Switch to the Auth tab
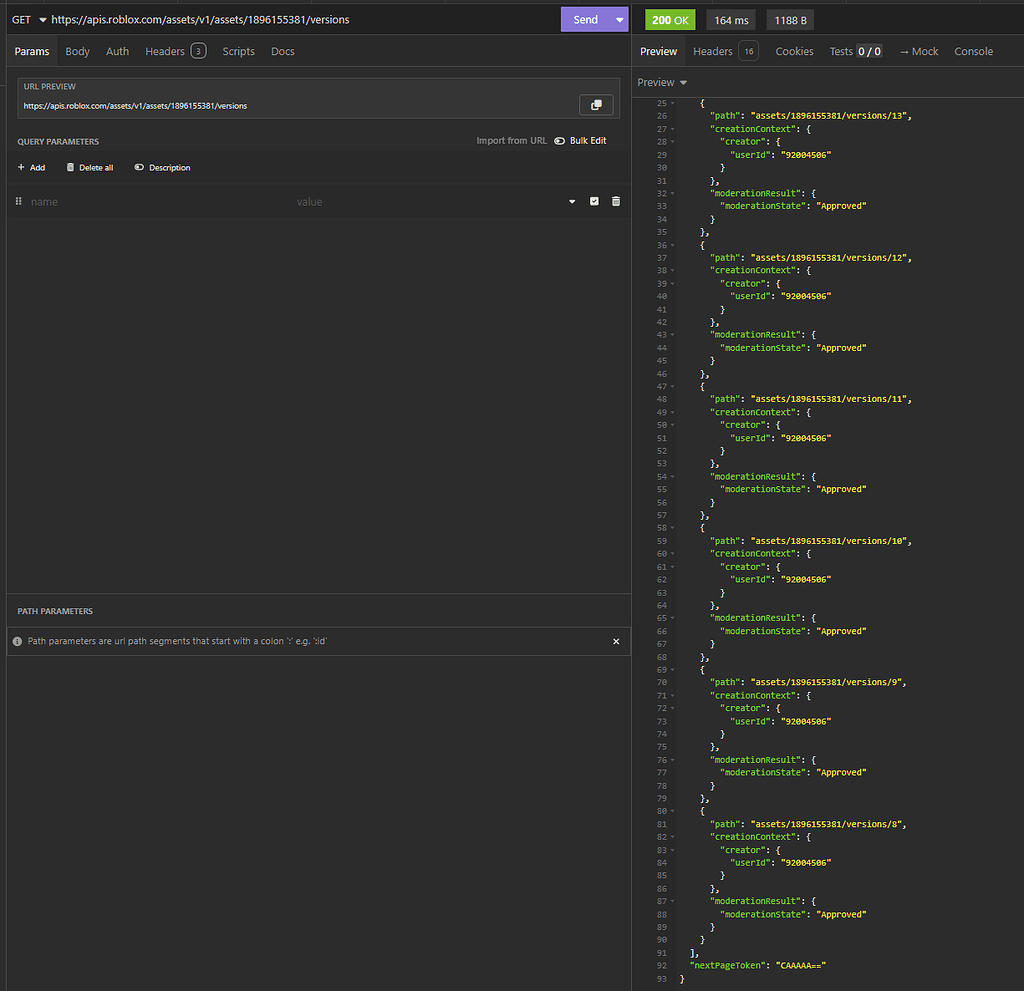This screenshot has height=991, width=1024. coord(118,51)
